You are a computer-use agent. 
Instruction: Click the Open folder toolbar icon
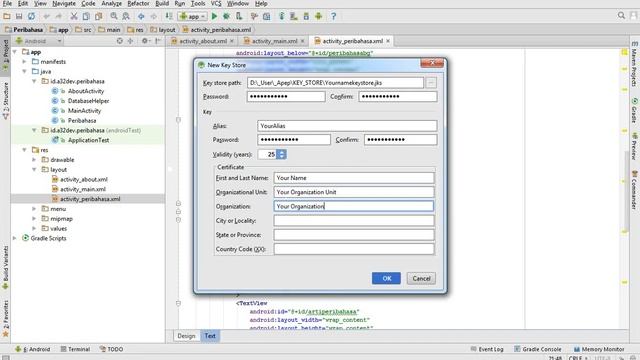(x=7, y=16)
